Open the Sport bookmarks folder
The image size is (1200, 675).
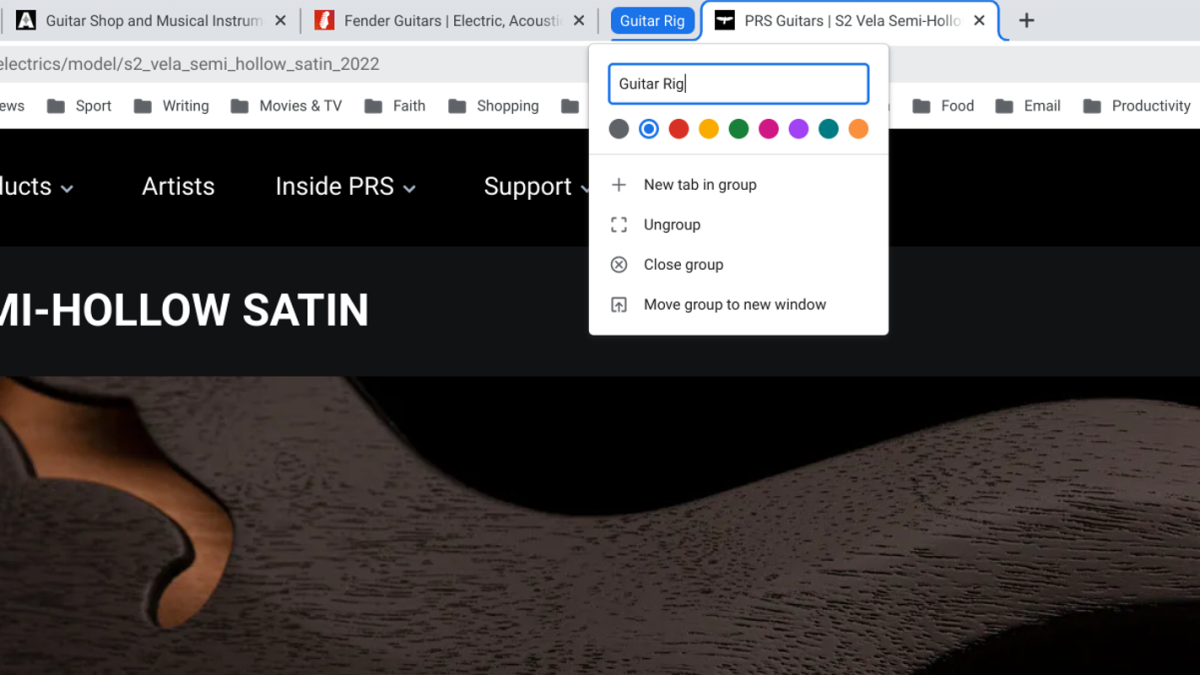coord(79,106)
